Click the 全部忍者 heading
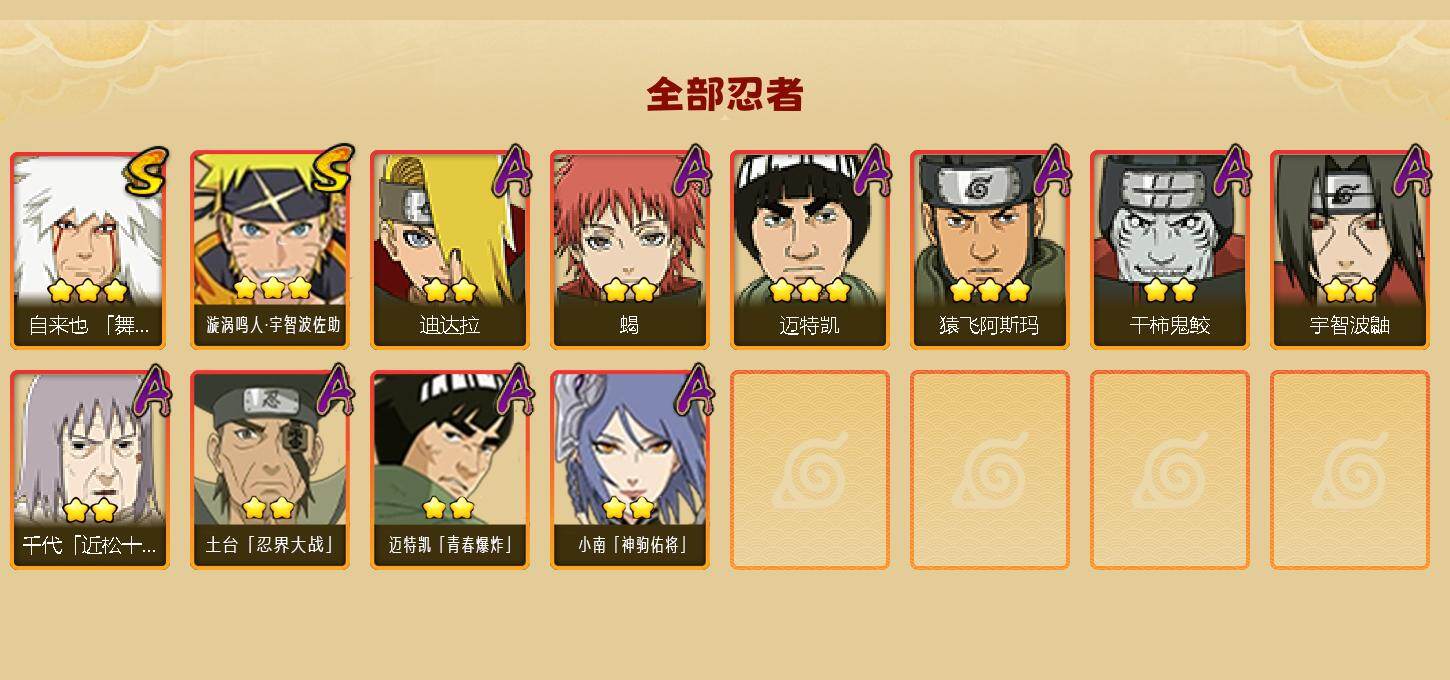This screenshot has height=680, width=1450. (725, 94)
